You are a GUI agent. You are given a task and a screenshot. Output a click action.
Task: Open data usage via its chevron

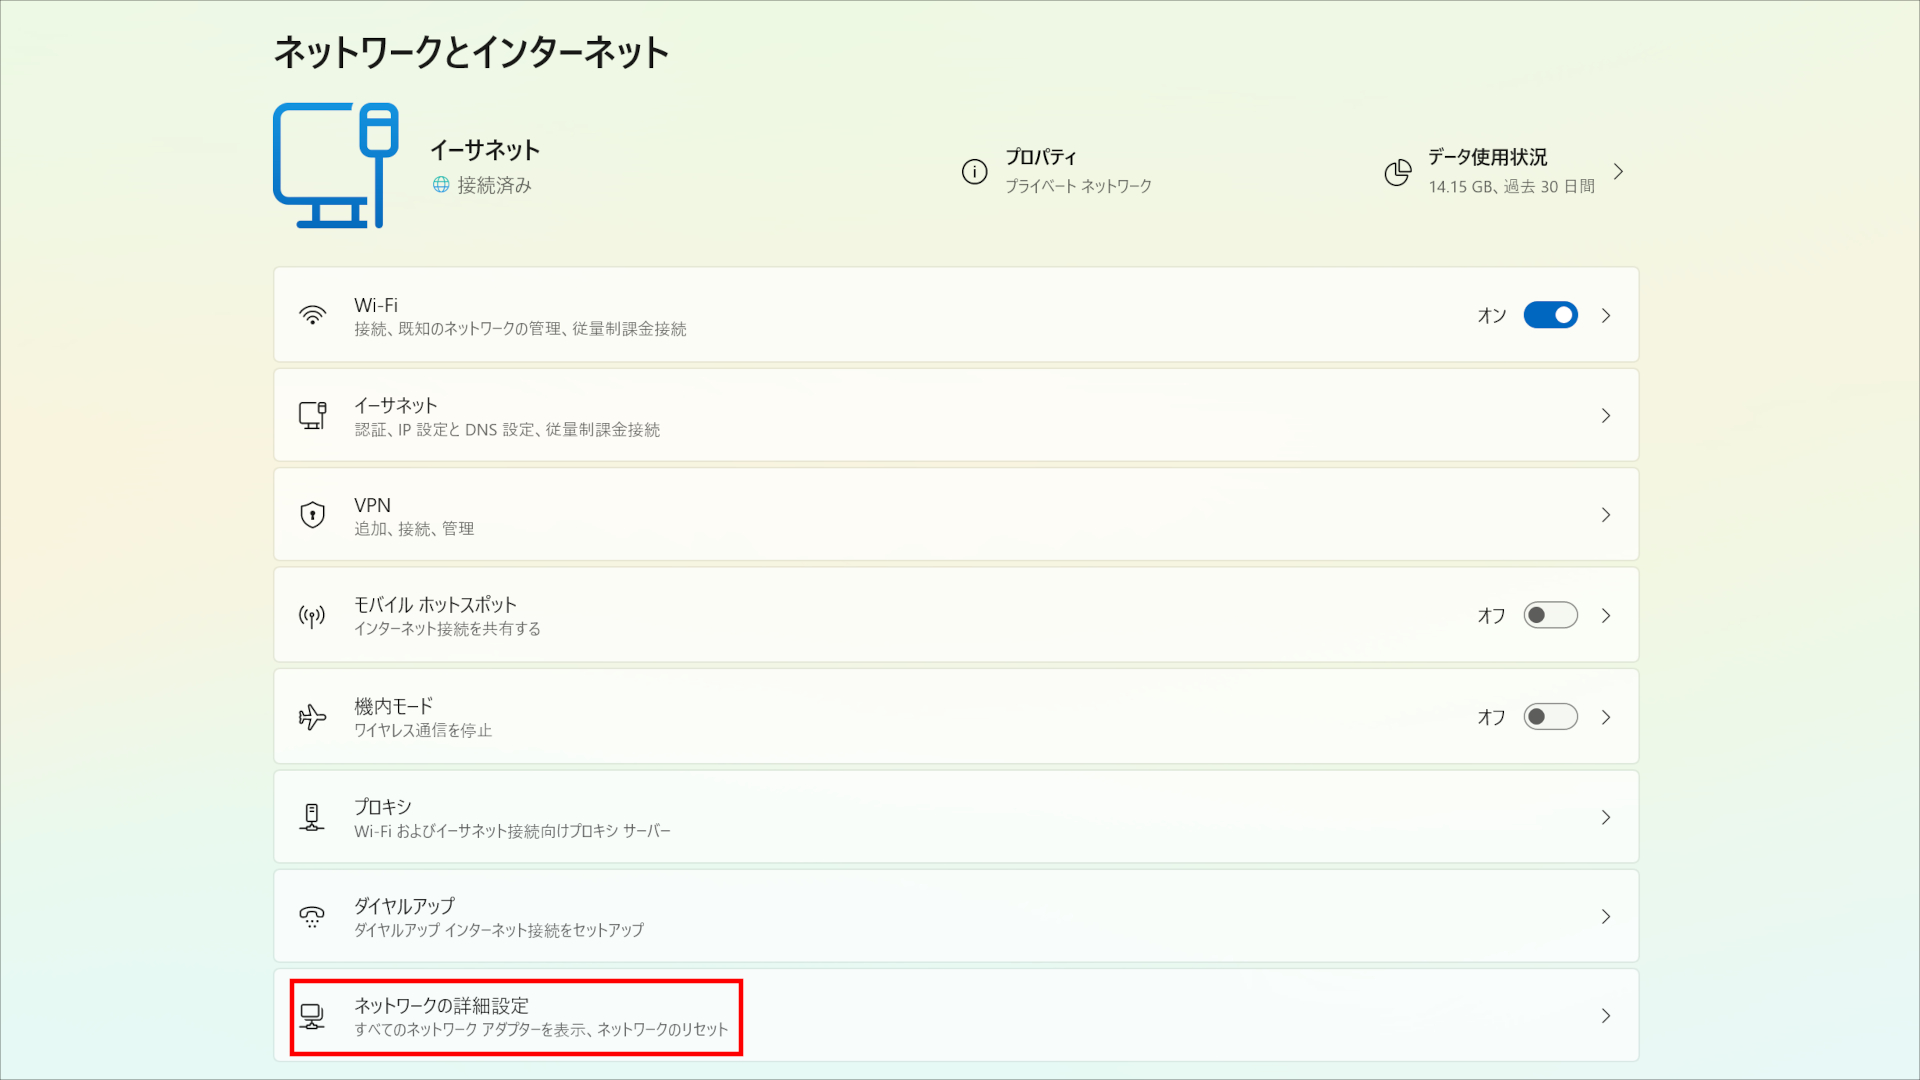(x=1620, y=171)
